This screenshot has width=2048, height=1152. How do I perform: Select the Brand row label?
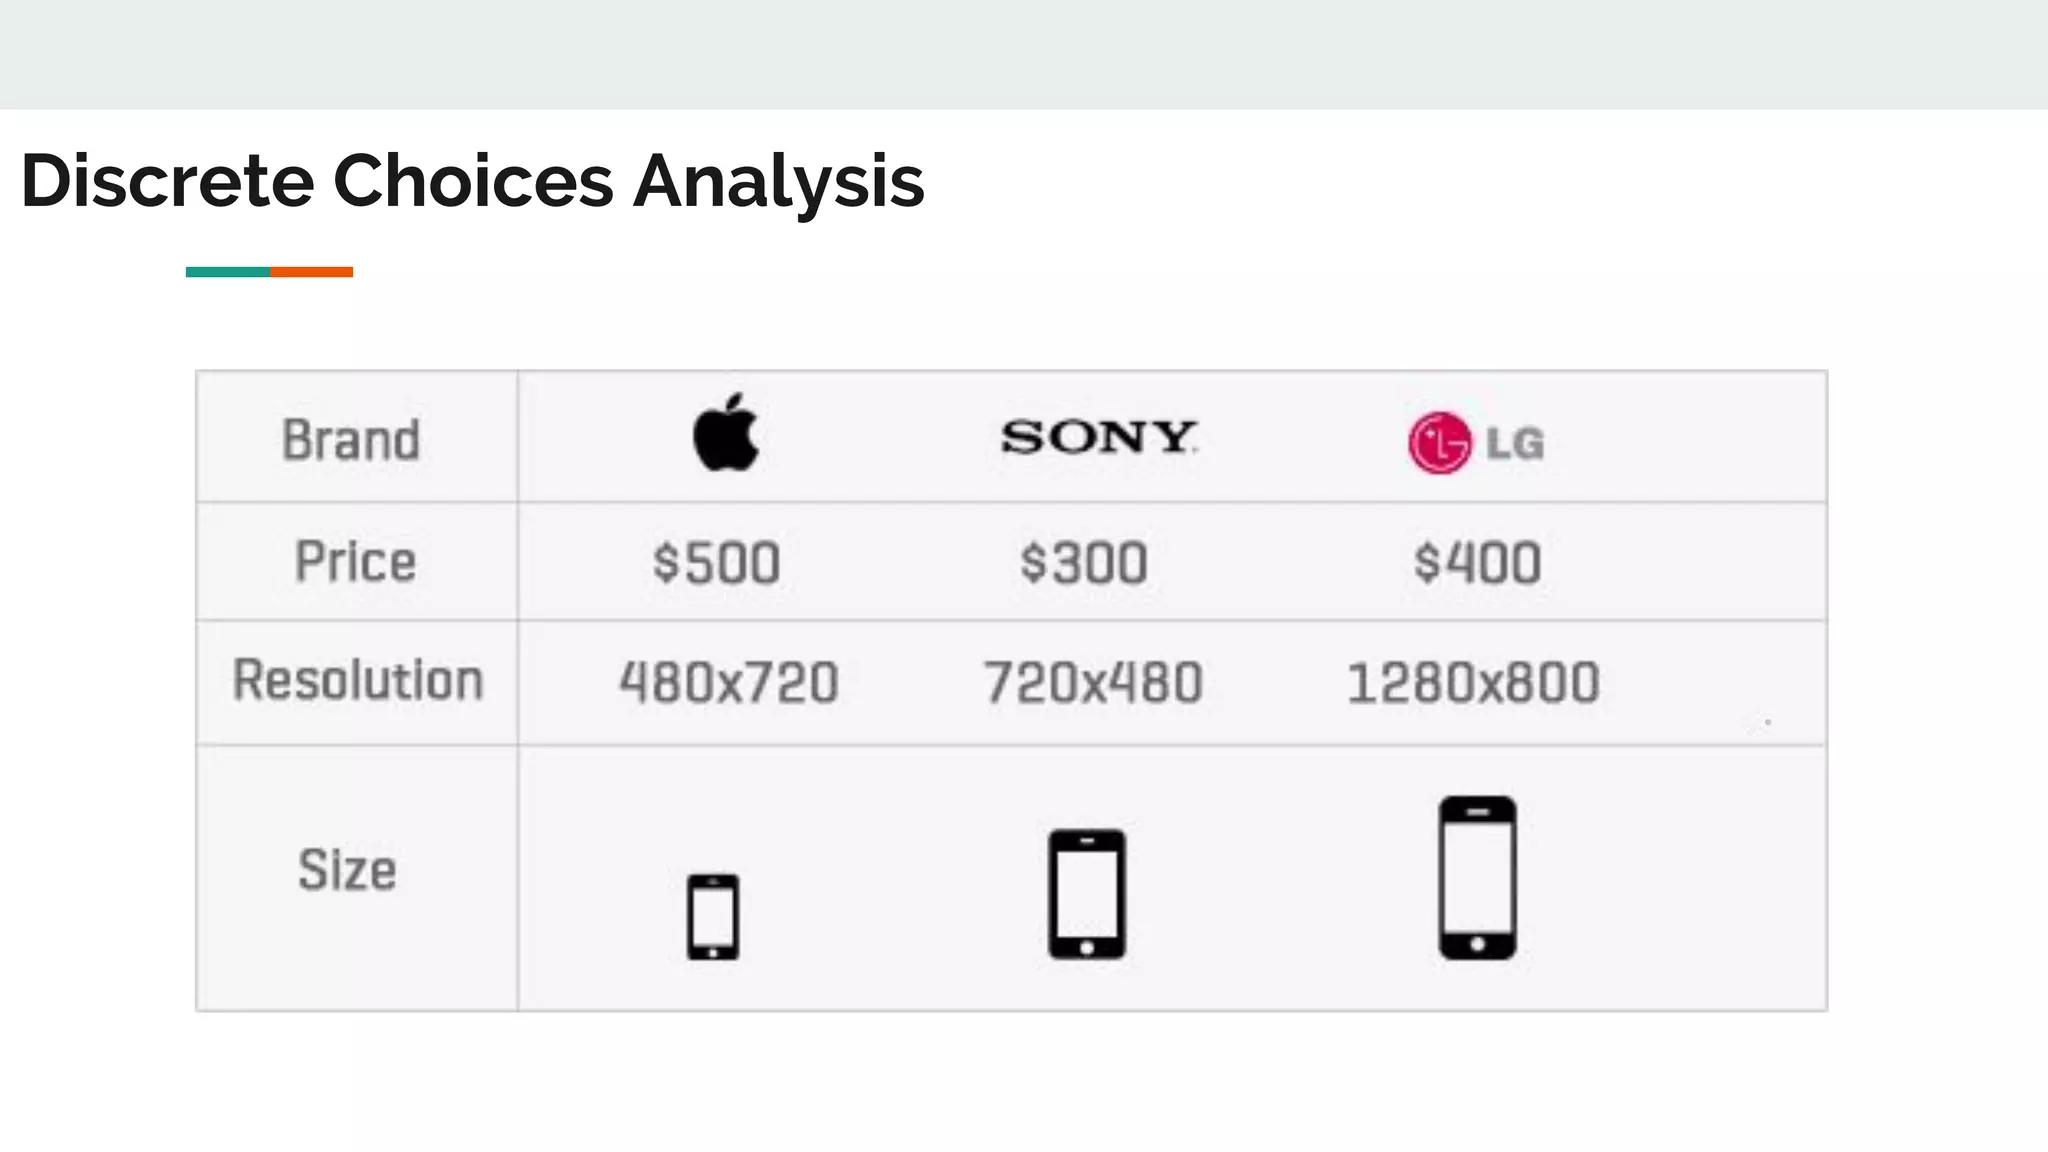(x=351, y=440)
